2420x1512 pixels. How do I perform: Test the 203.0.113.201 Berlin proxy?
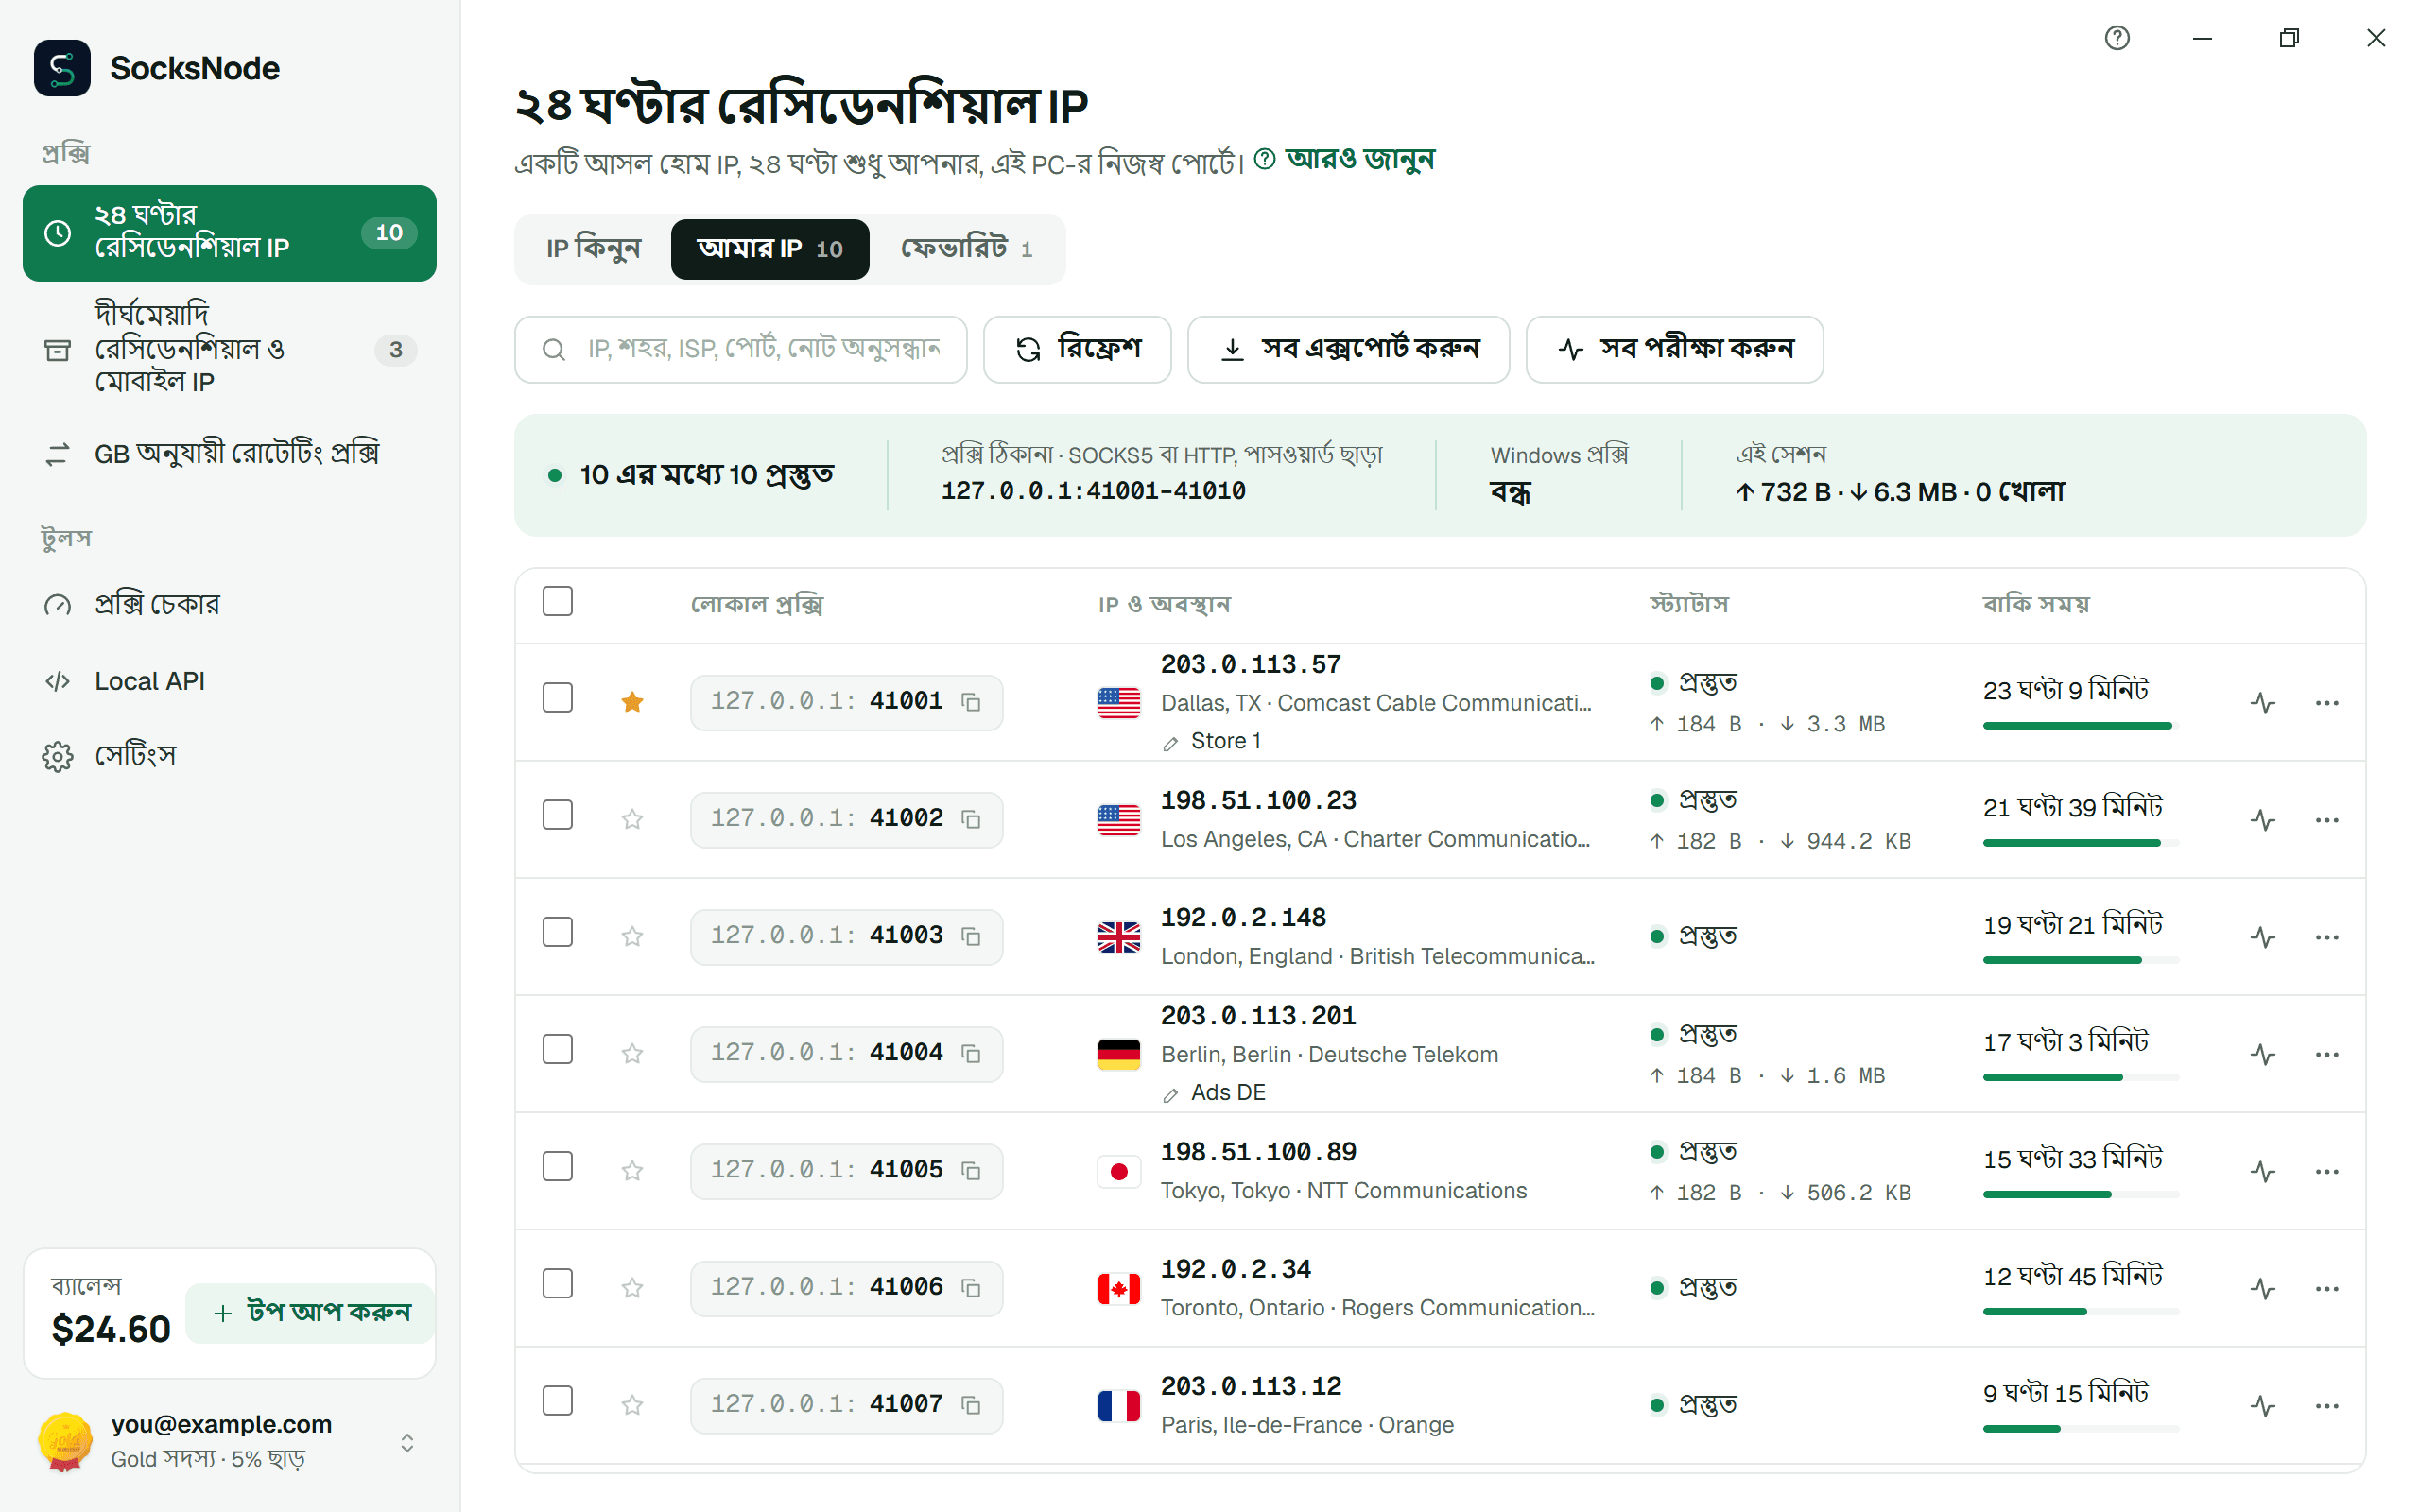[x=2263, y=1053]
